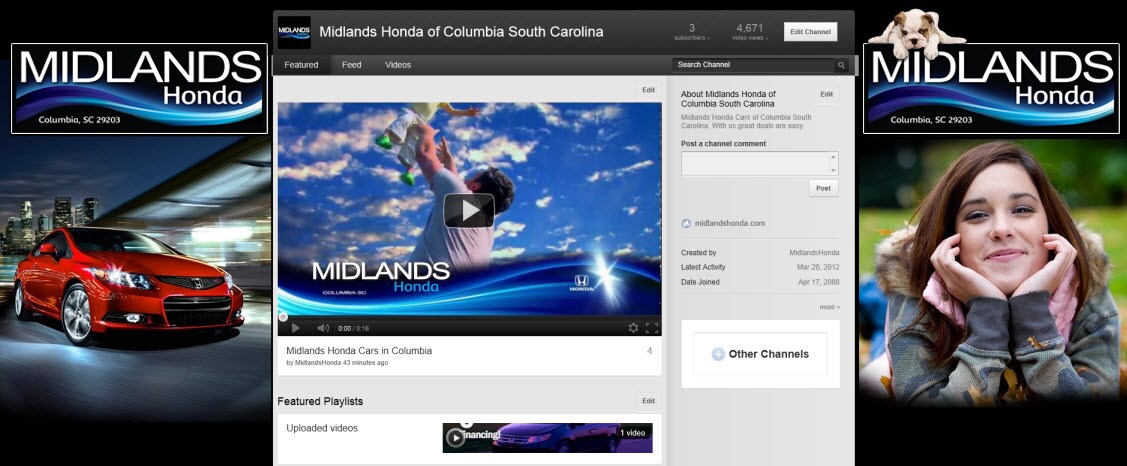
Task: Click the right Midlands Honda banner logo
Action: 991,88
